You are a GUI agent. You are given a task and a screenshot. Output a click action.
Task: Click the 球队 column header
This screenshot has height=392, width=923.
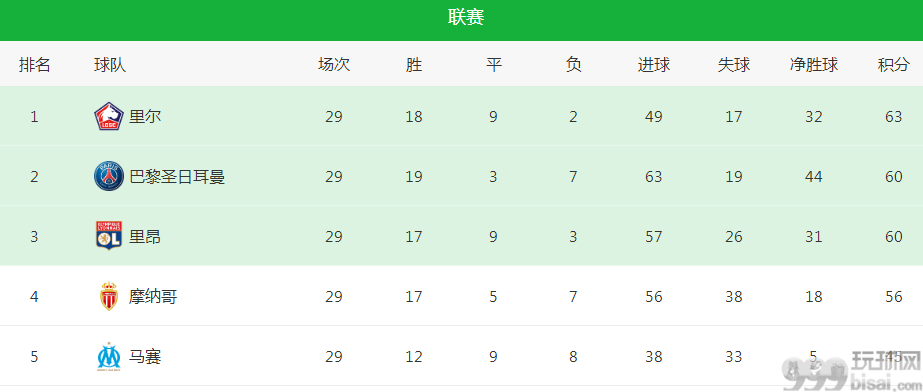[x=110, y=65]
